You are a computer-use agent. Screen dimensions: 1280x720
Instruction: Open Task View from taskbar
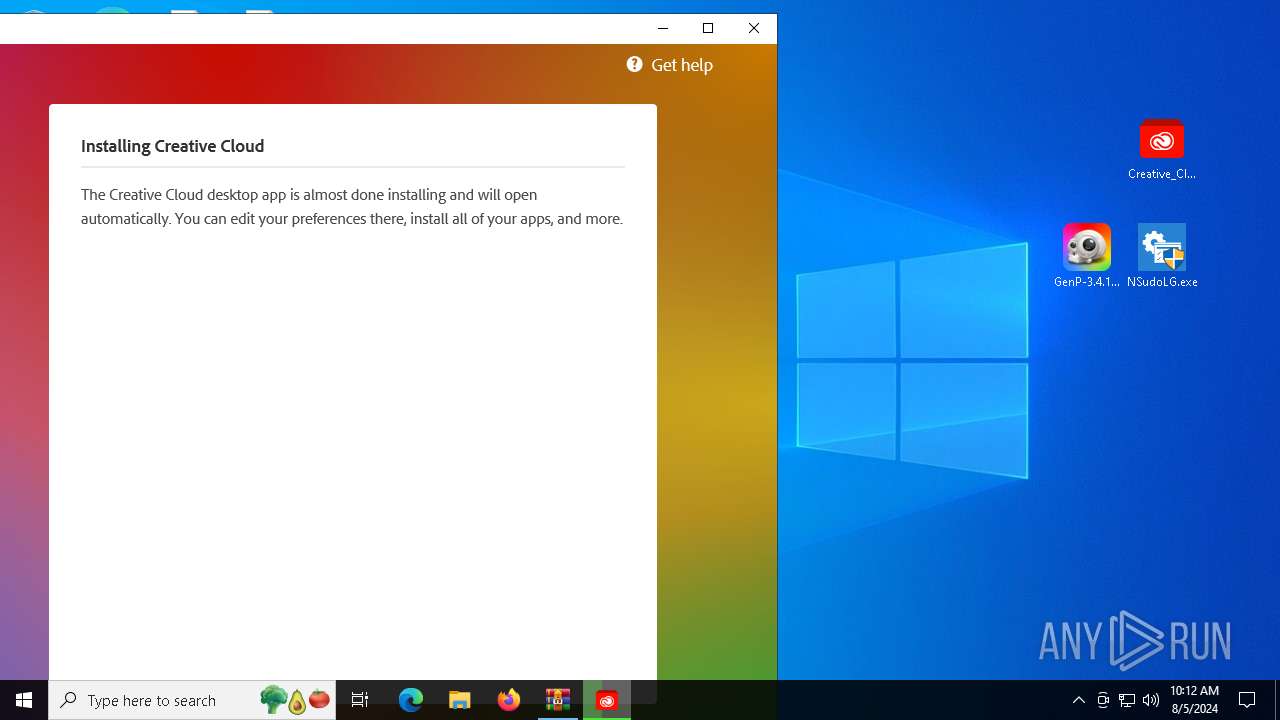coord(360,700)
